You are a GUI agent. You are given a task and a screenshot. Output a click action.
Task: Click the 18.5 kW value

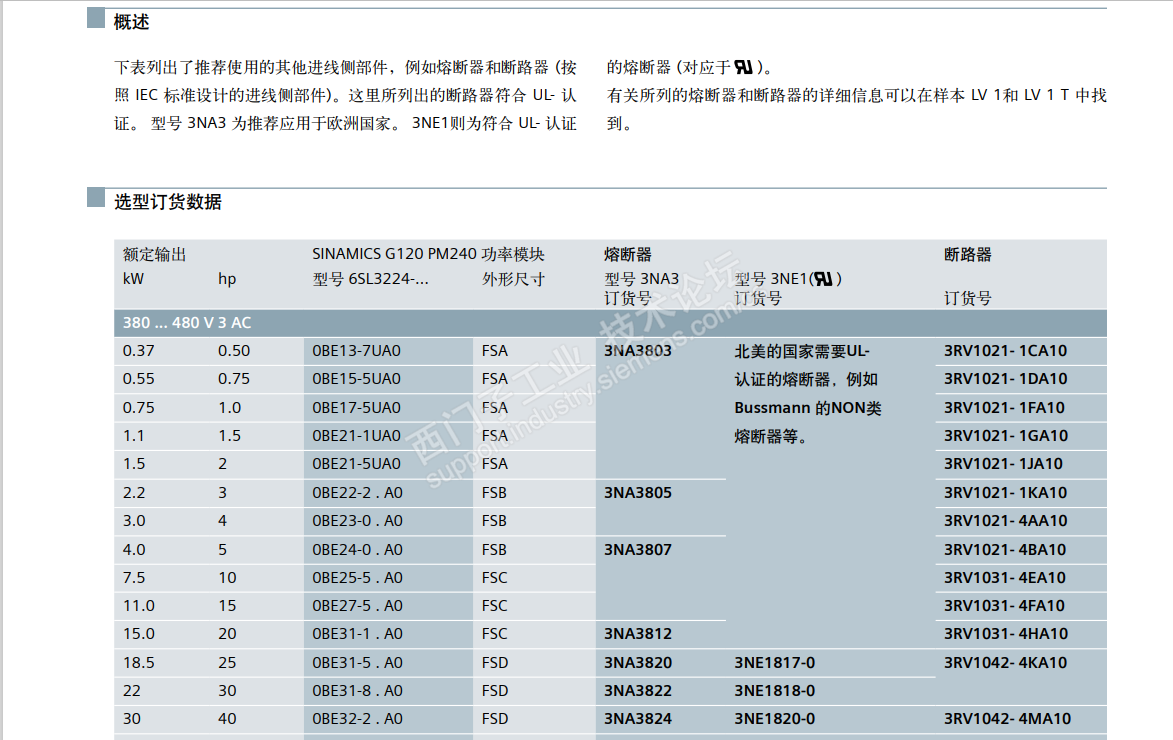[x=138, y=663]
